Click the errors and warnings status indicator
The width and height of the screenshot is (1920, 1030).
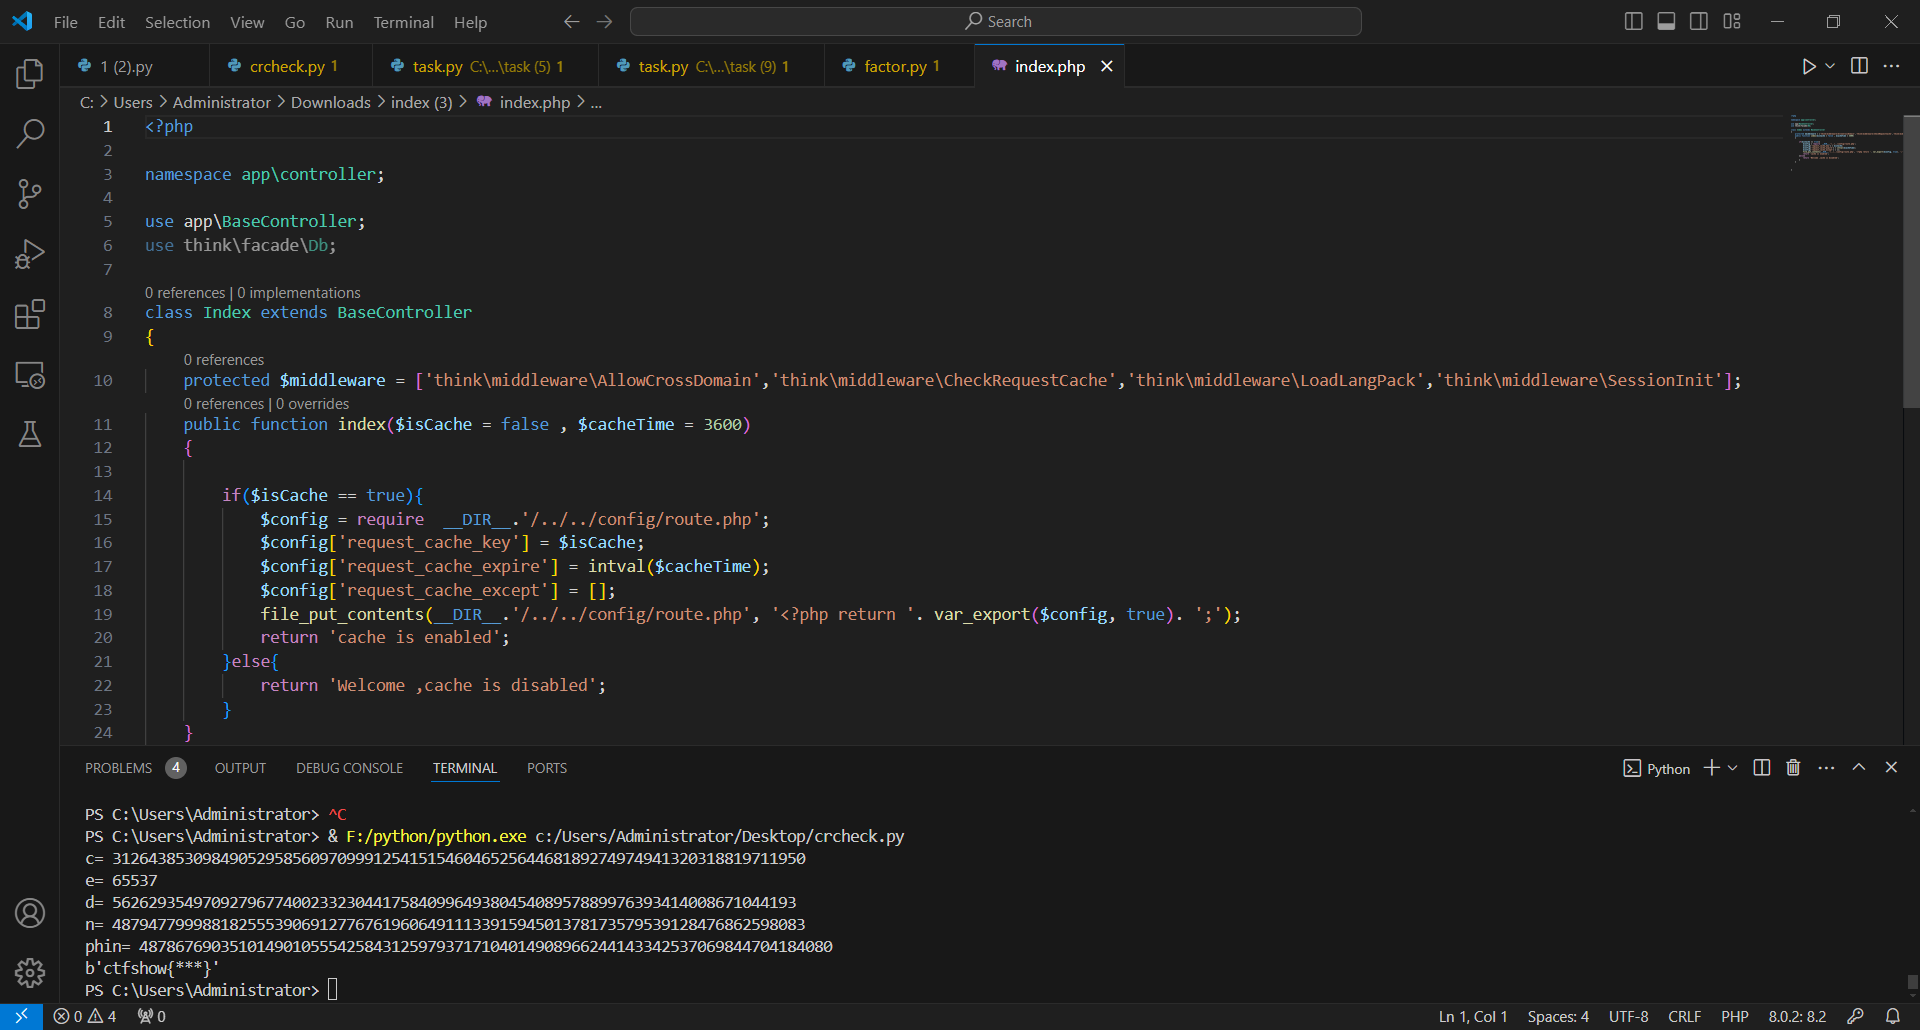[85, 1016]
